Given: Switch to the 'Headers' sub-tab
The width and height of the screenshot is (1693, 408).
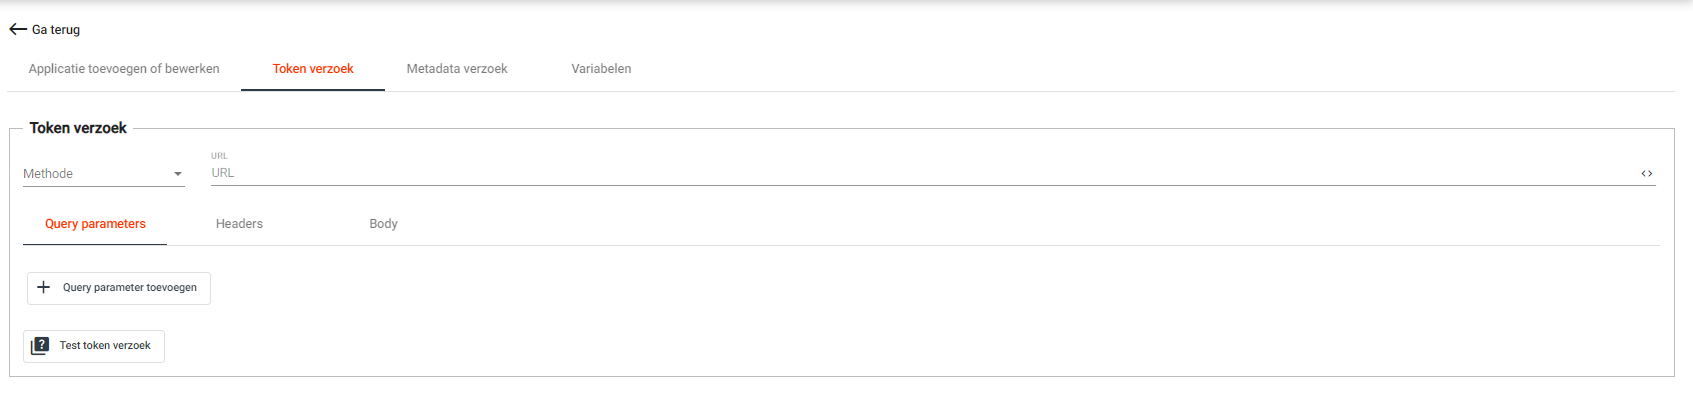Looking at the screenshot, I should [239, 224].
